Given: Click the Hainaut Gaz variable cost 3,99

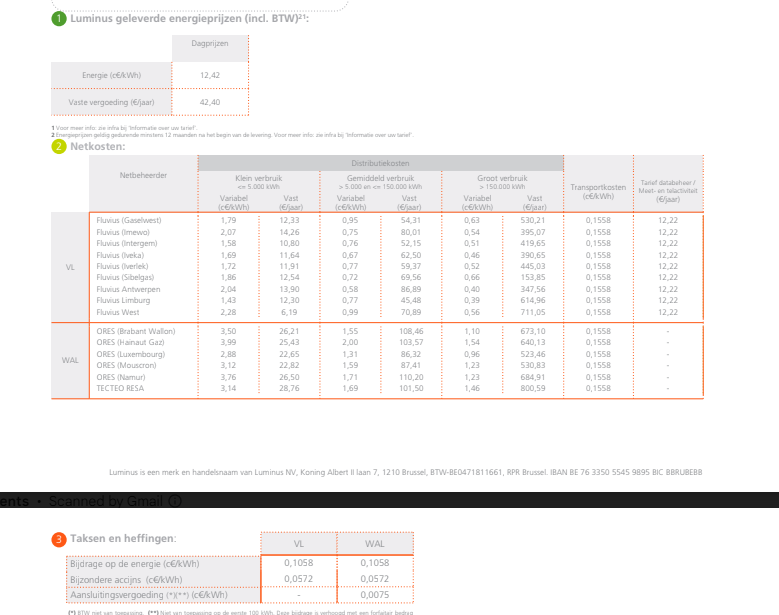Looking at the screenshot, I should click(x=228, y=342).
